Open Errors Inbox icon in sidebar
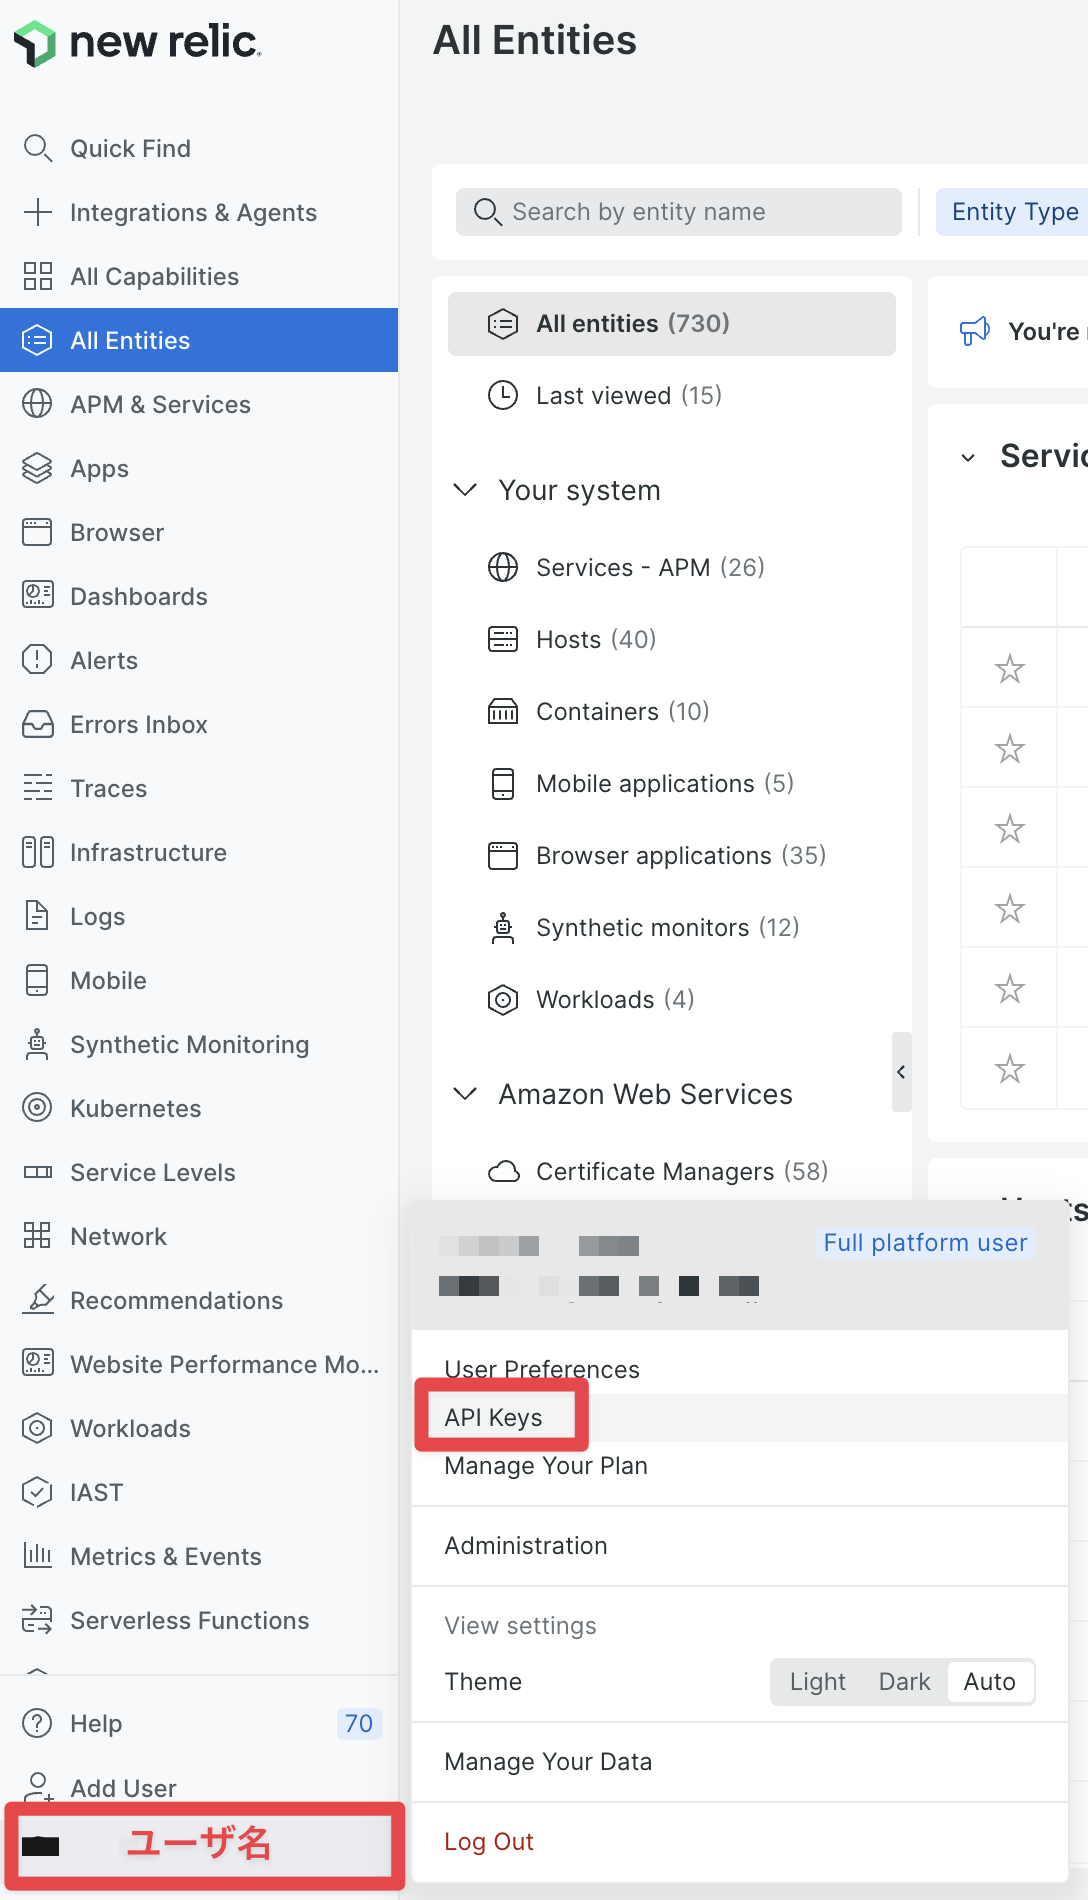This screenshot has width=1088, height=1900. [37, 724]
